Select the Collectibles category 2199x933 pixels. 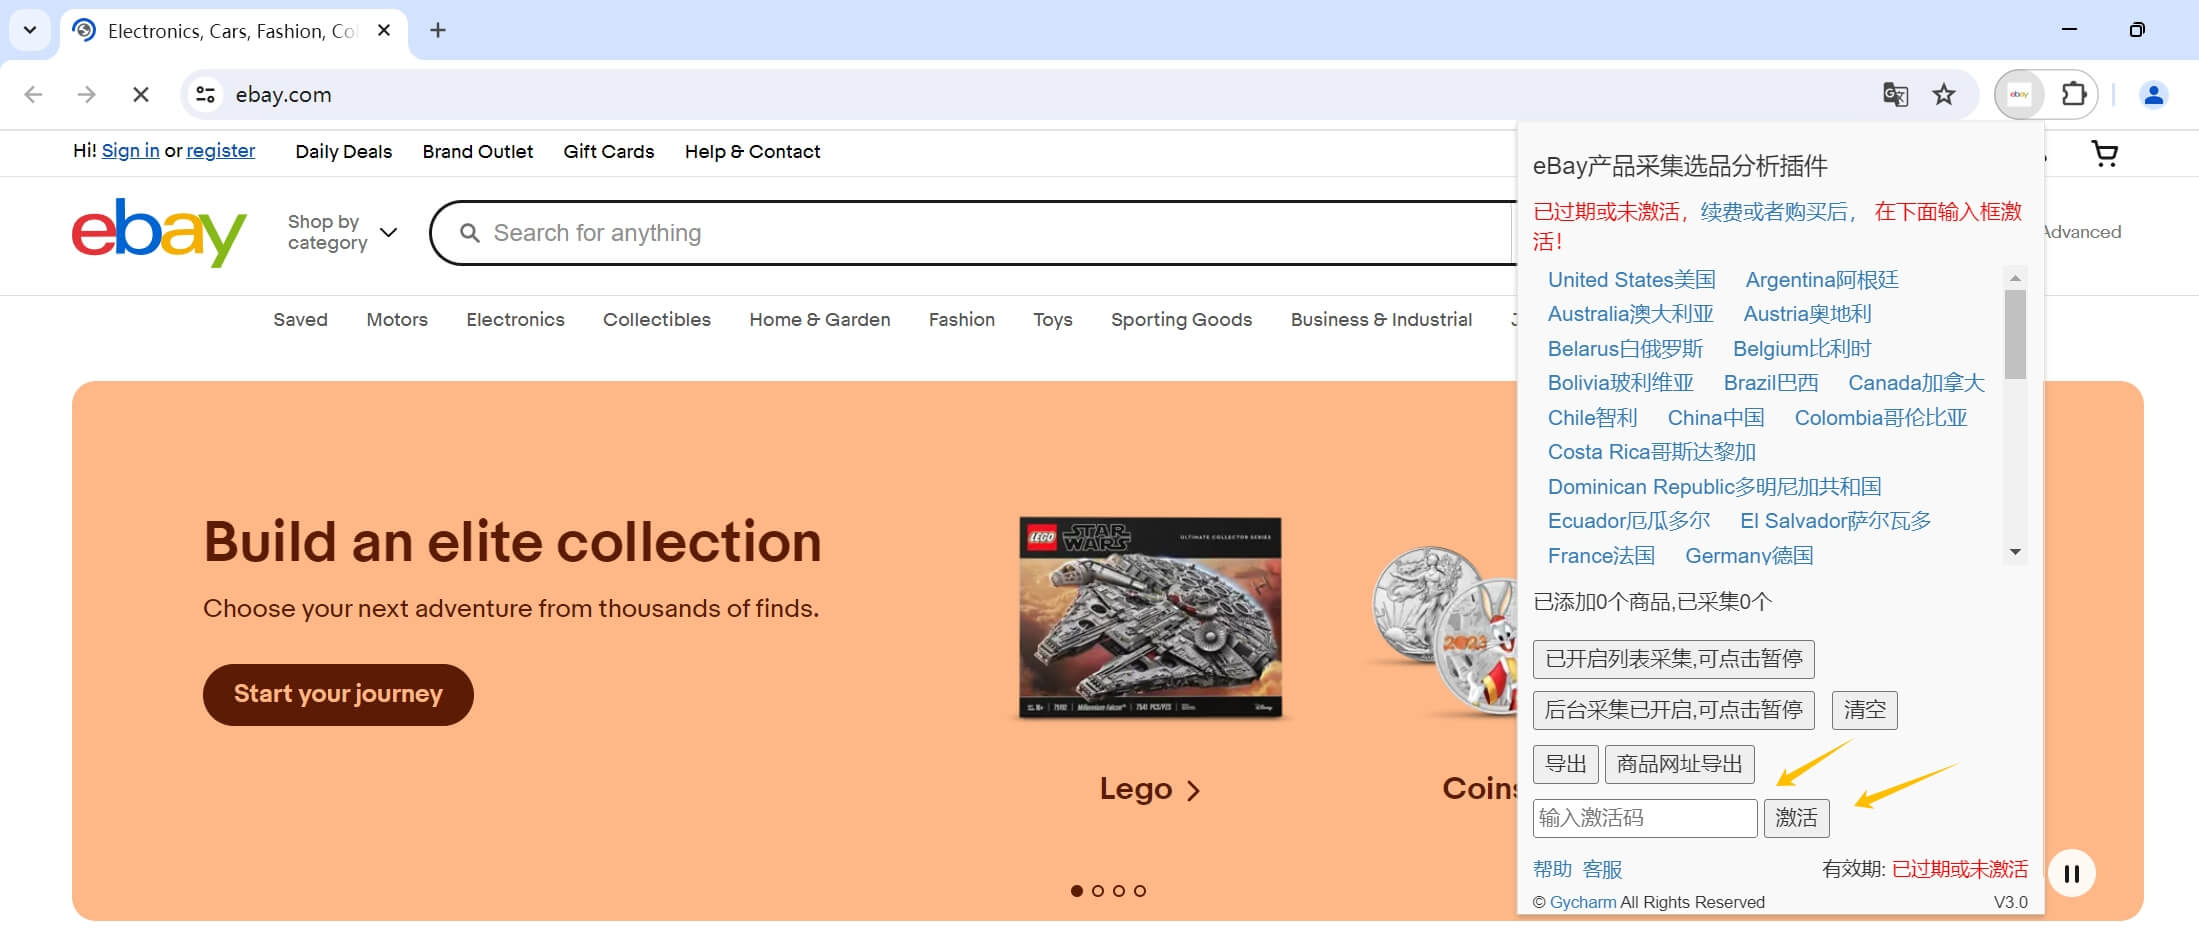(x=656, y=319)
